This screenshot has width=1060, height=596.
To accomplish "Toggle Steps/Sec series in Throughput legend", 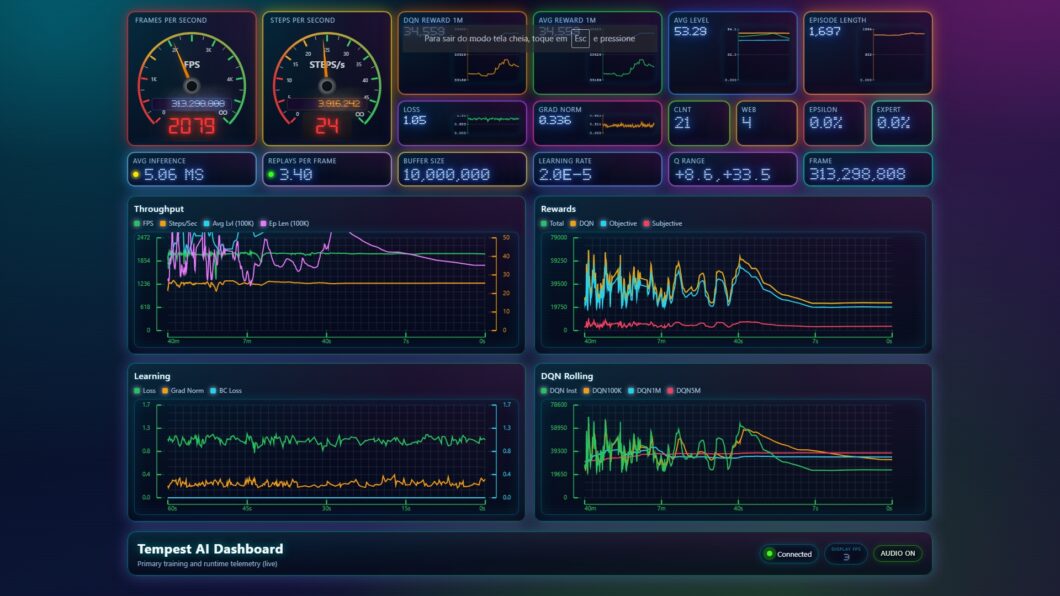I will point(176,223).
